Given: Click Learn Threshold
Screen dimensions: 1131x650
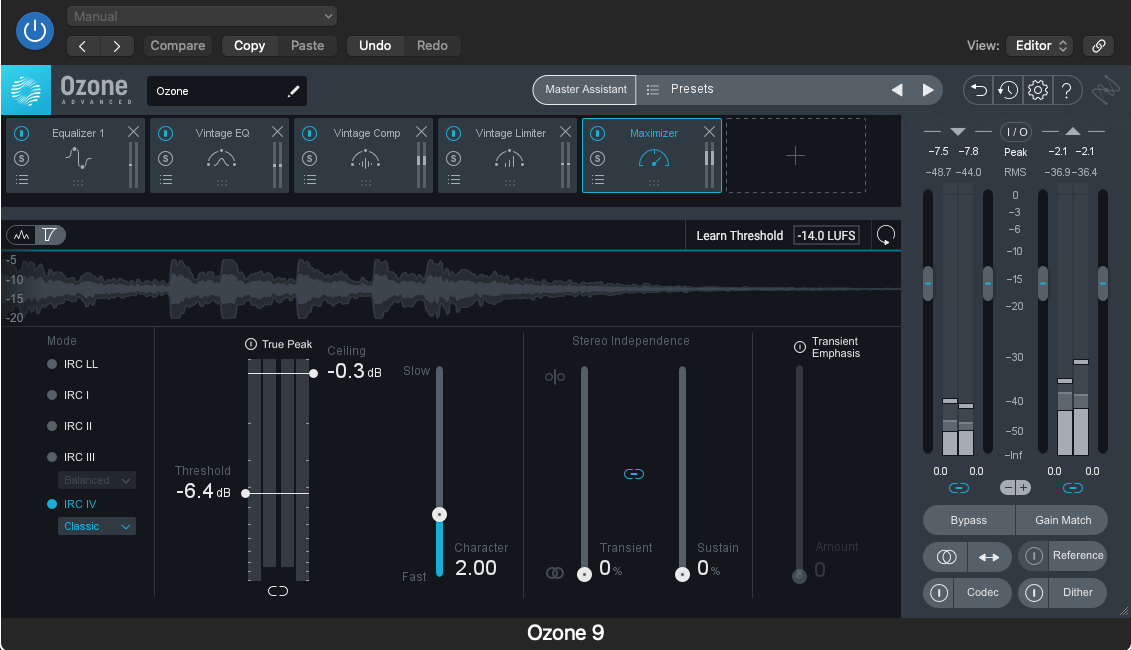Looking at the screenshot, I should 739,235.
